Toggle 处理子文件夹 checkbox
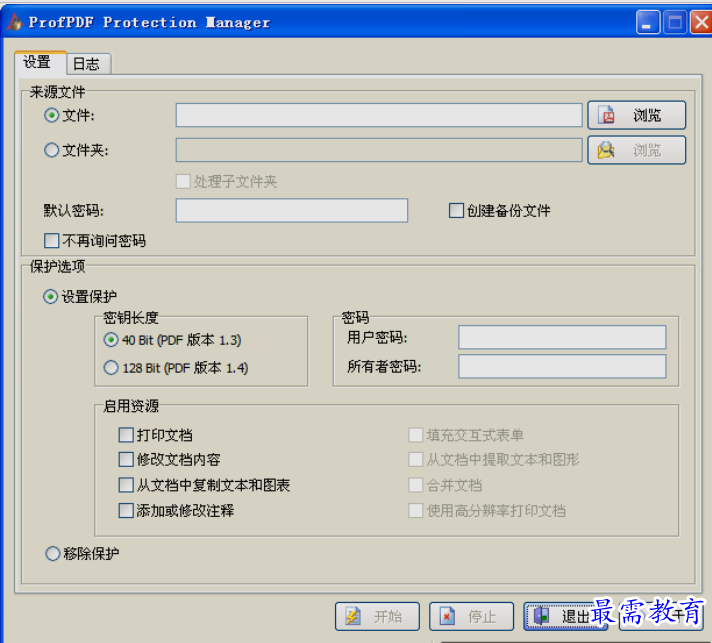This screenshot has width=712, height=643. pyautogui.click(x=183, y=182)
